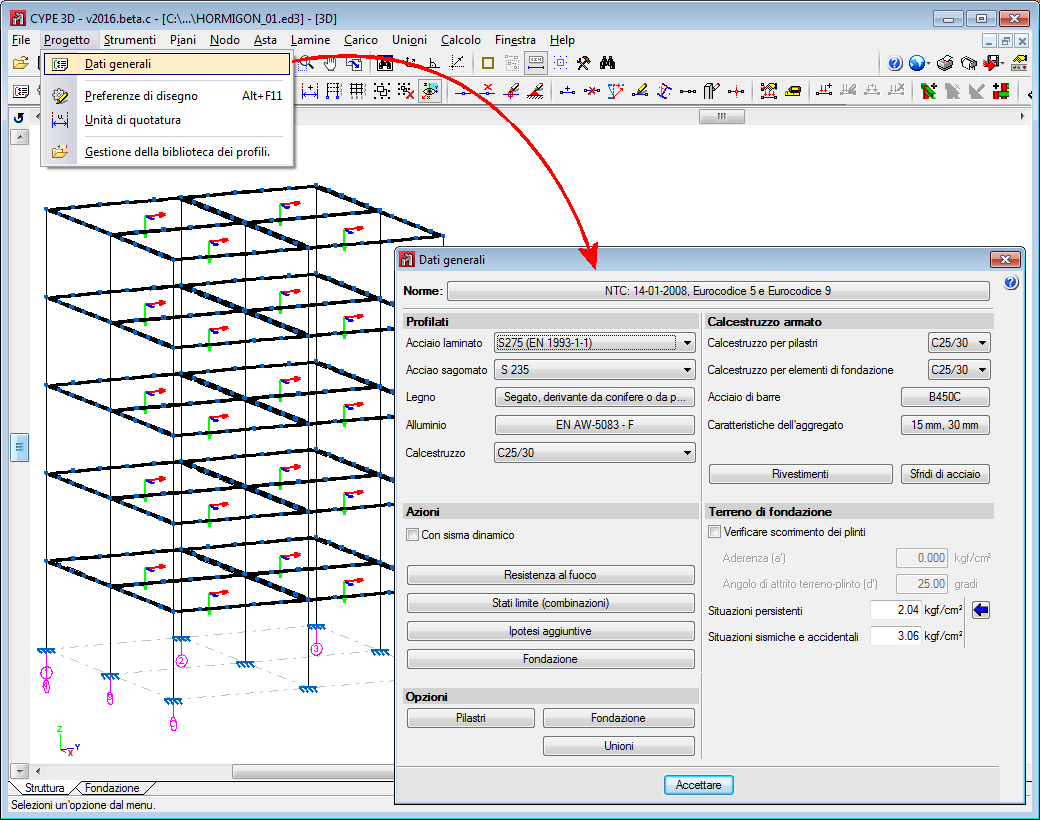Click the grid lines with numbers icon
Image resolution: width=1040 pixels, height=820 pixels.
pos(358,91)
